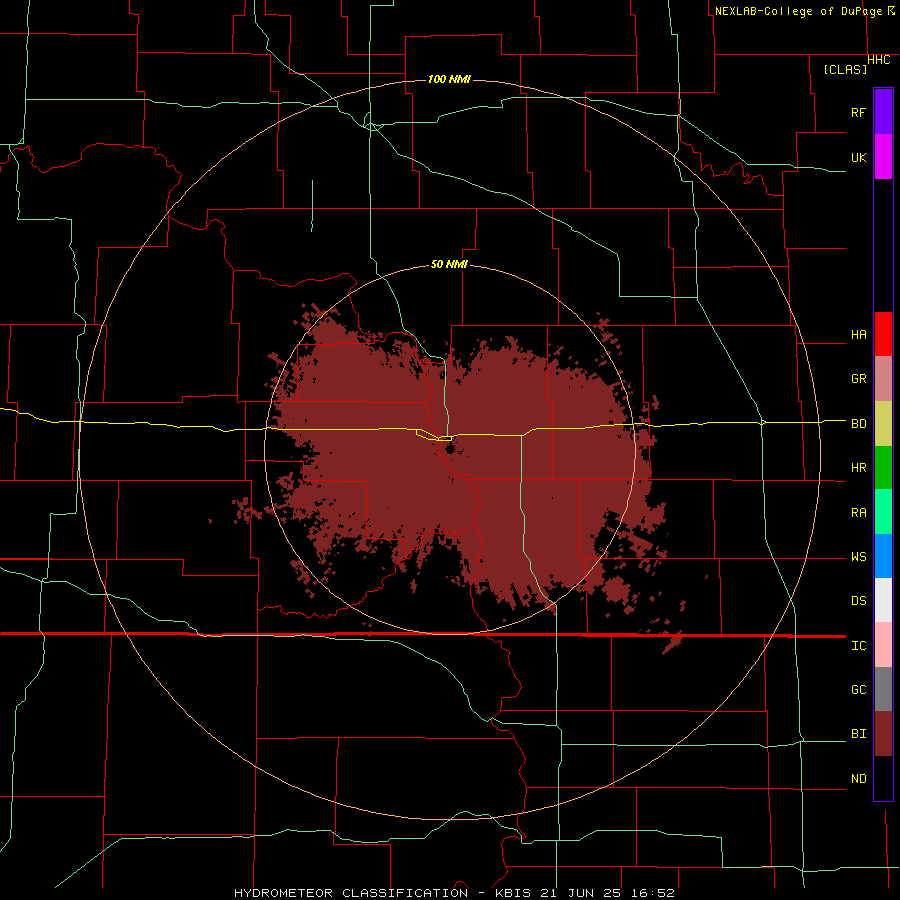Click the 'ND' legend label
This screenshot has width=900, height=900.
point(858,779)
